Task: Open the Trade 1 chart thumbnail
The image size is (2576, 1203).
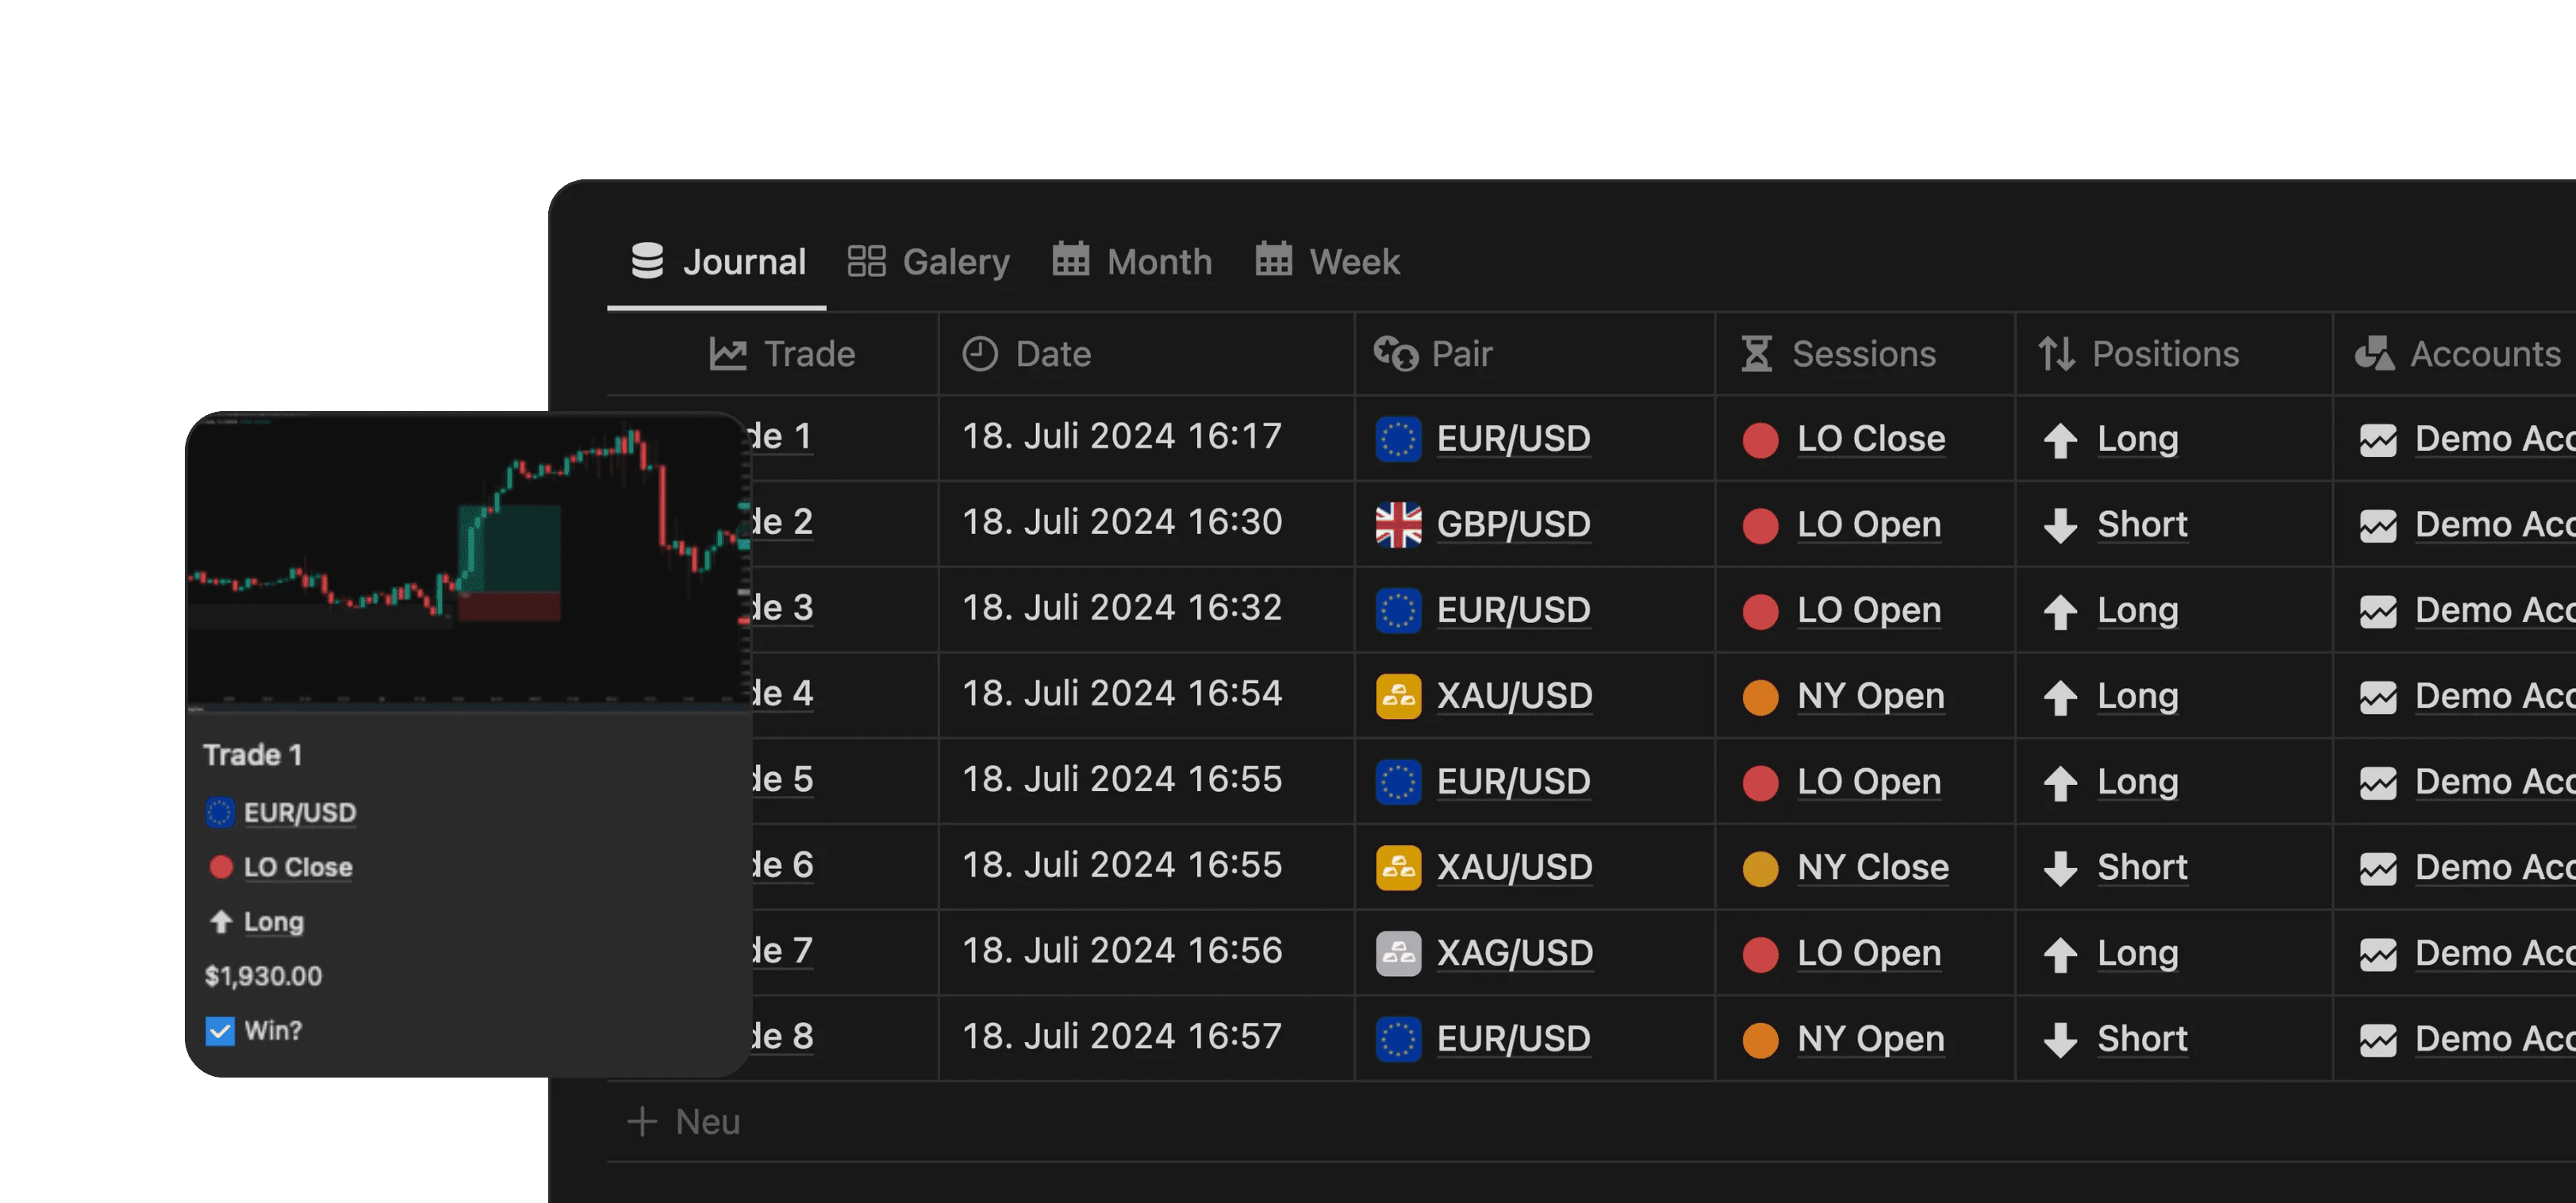Action: point(468,561)
